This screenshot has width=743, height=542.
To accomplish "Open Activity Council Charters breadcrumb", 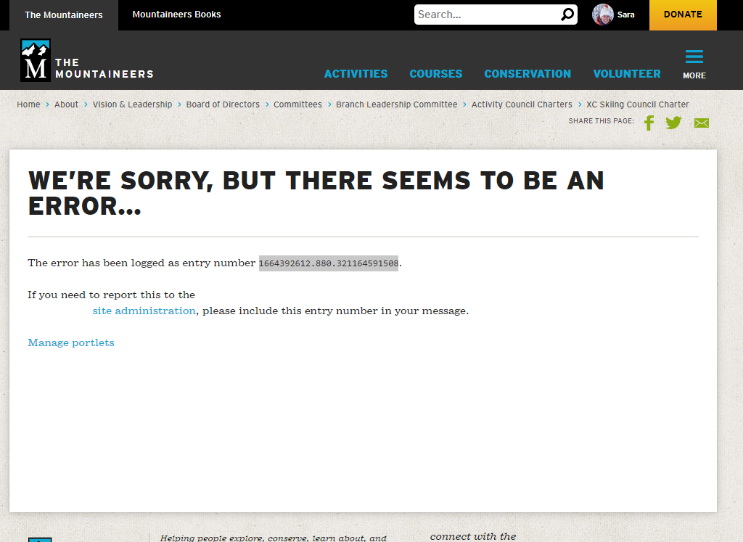I will click(521, 105).
